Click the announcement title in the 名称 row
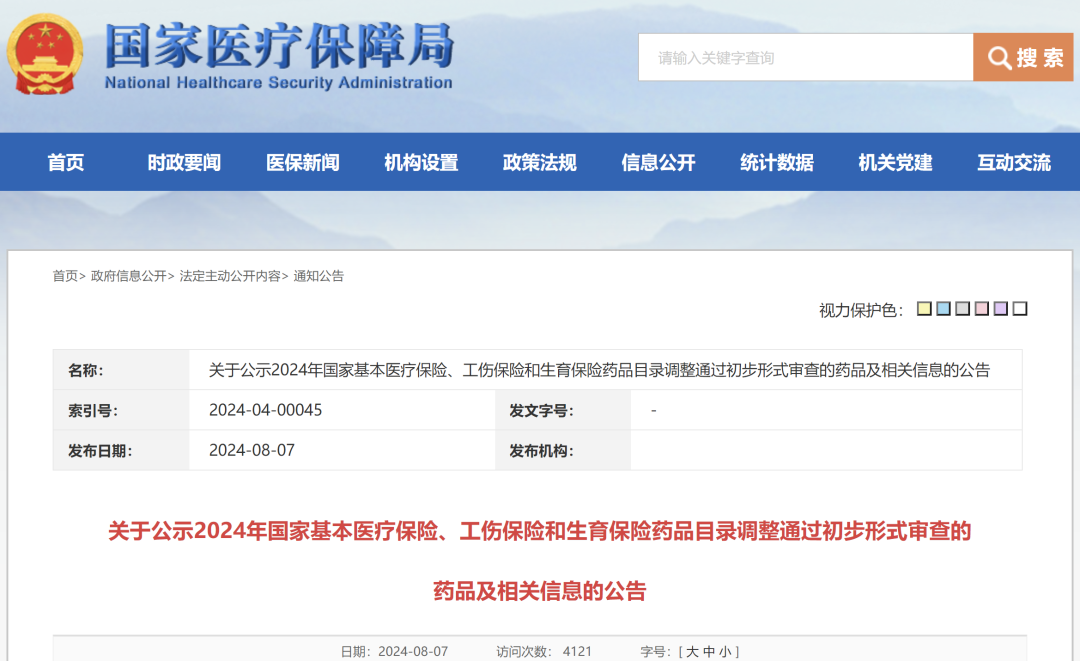Image resolution: width=1080 pixels, height=661 pixels. point(599,370)
